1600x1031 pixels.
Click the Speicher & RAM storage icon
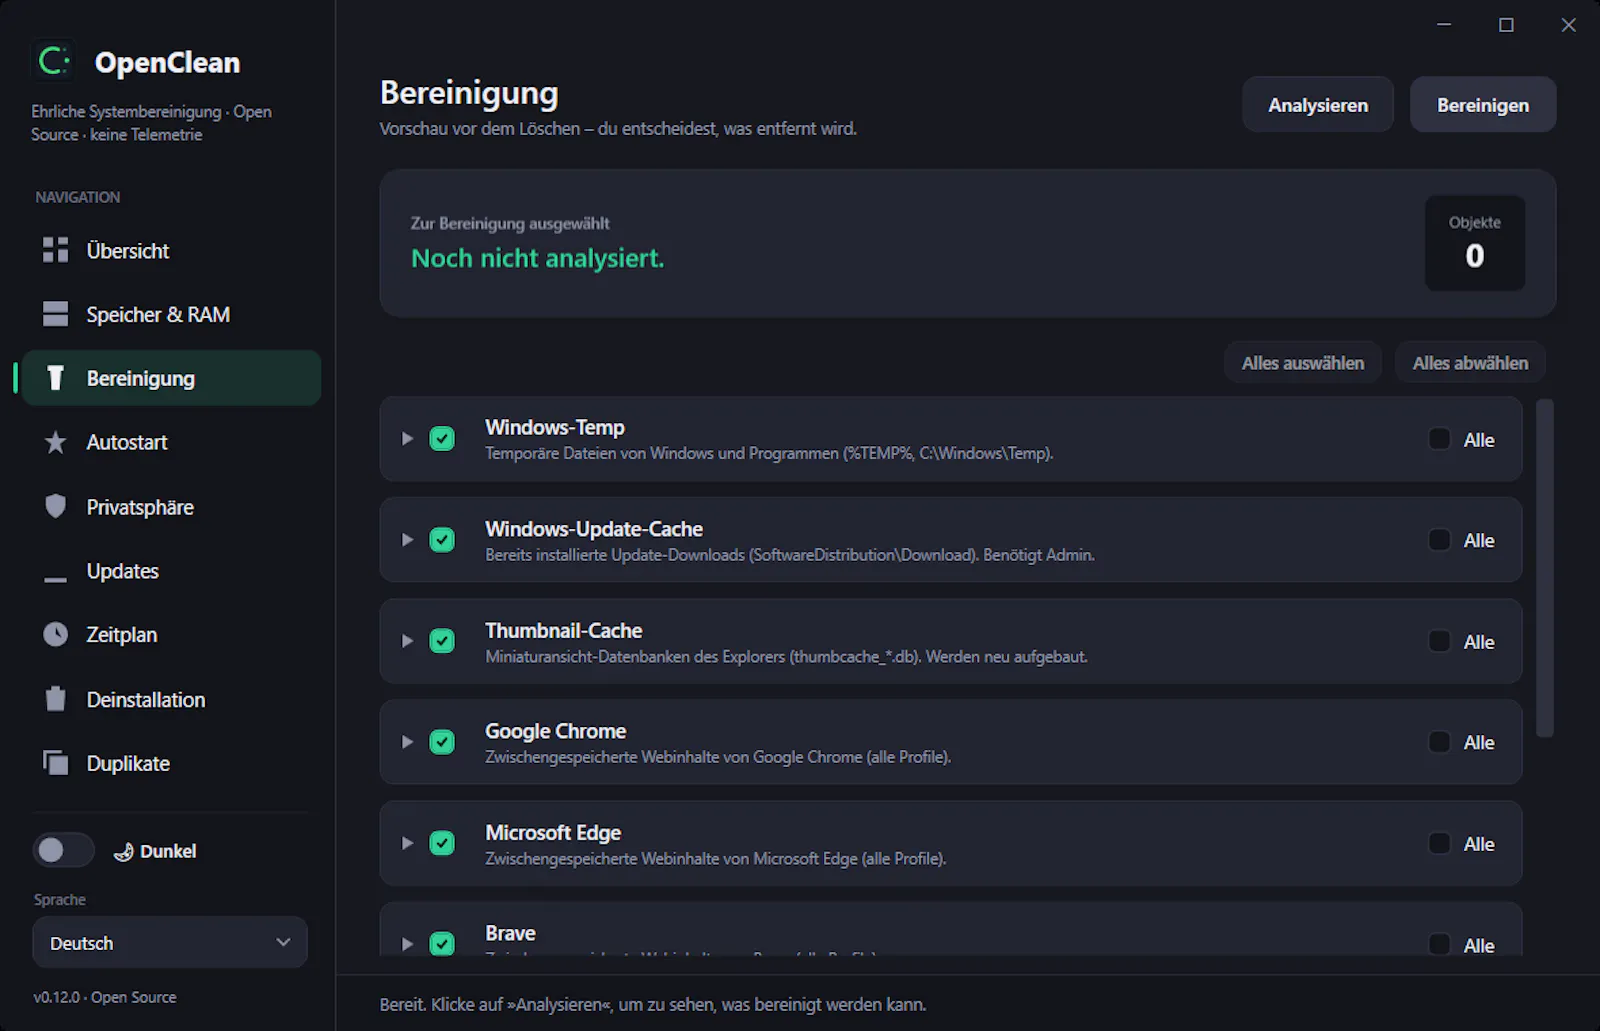click(55, 314)
